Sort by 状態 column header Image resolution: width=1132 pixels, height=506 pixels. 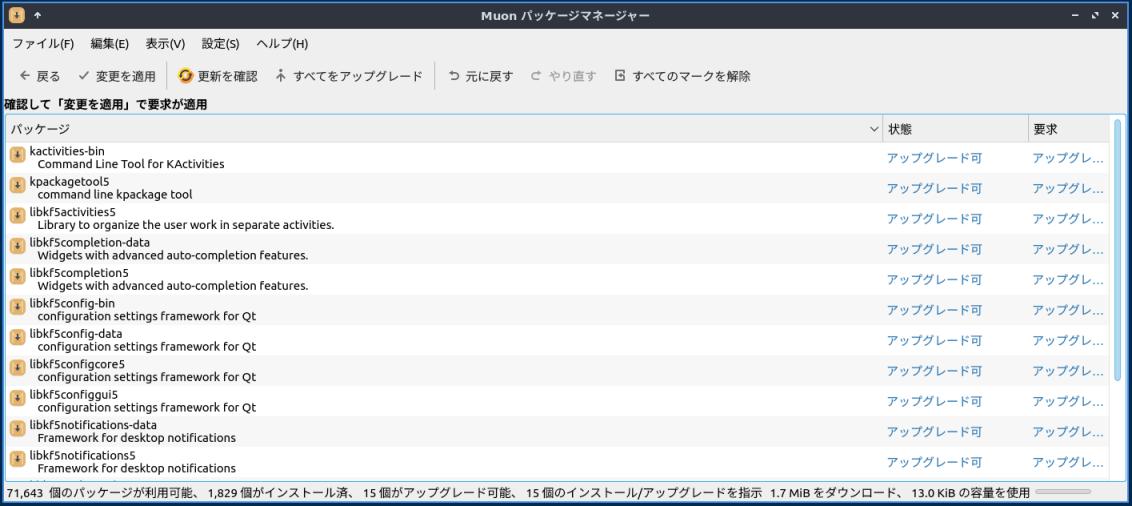pyautogui.click(x=955, y=129)
